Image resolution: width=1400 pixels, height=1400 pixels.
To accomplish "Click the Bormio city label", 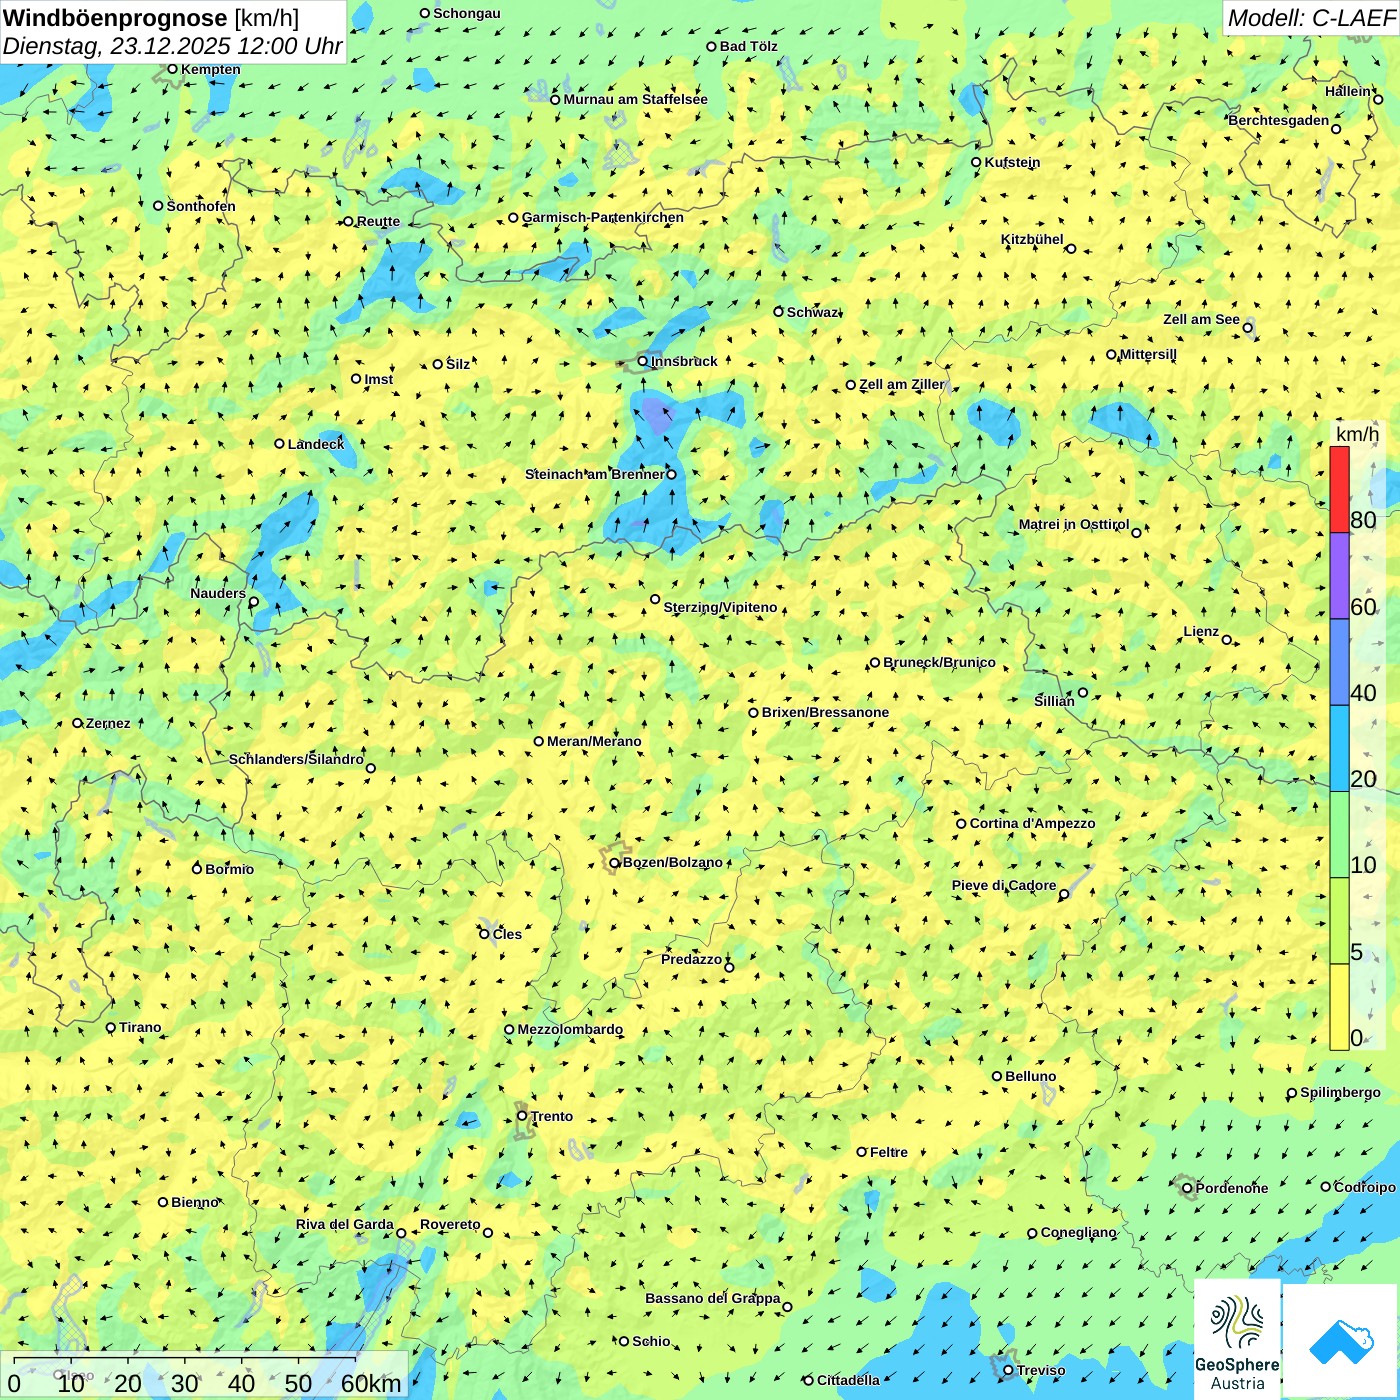I will [229, 869].
